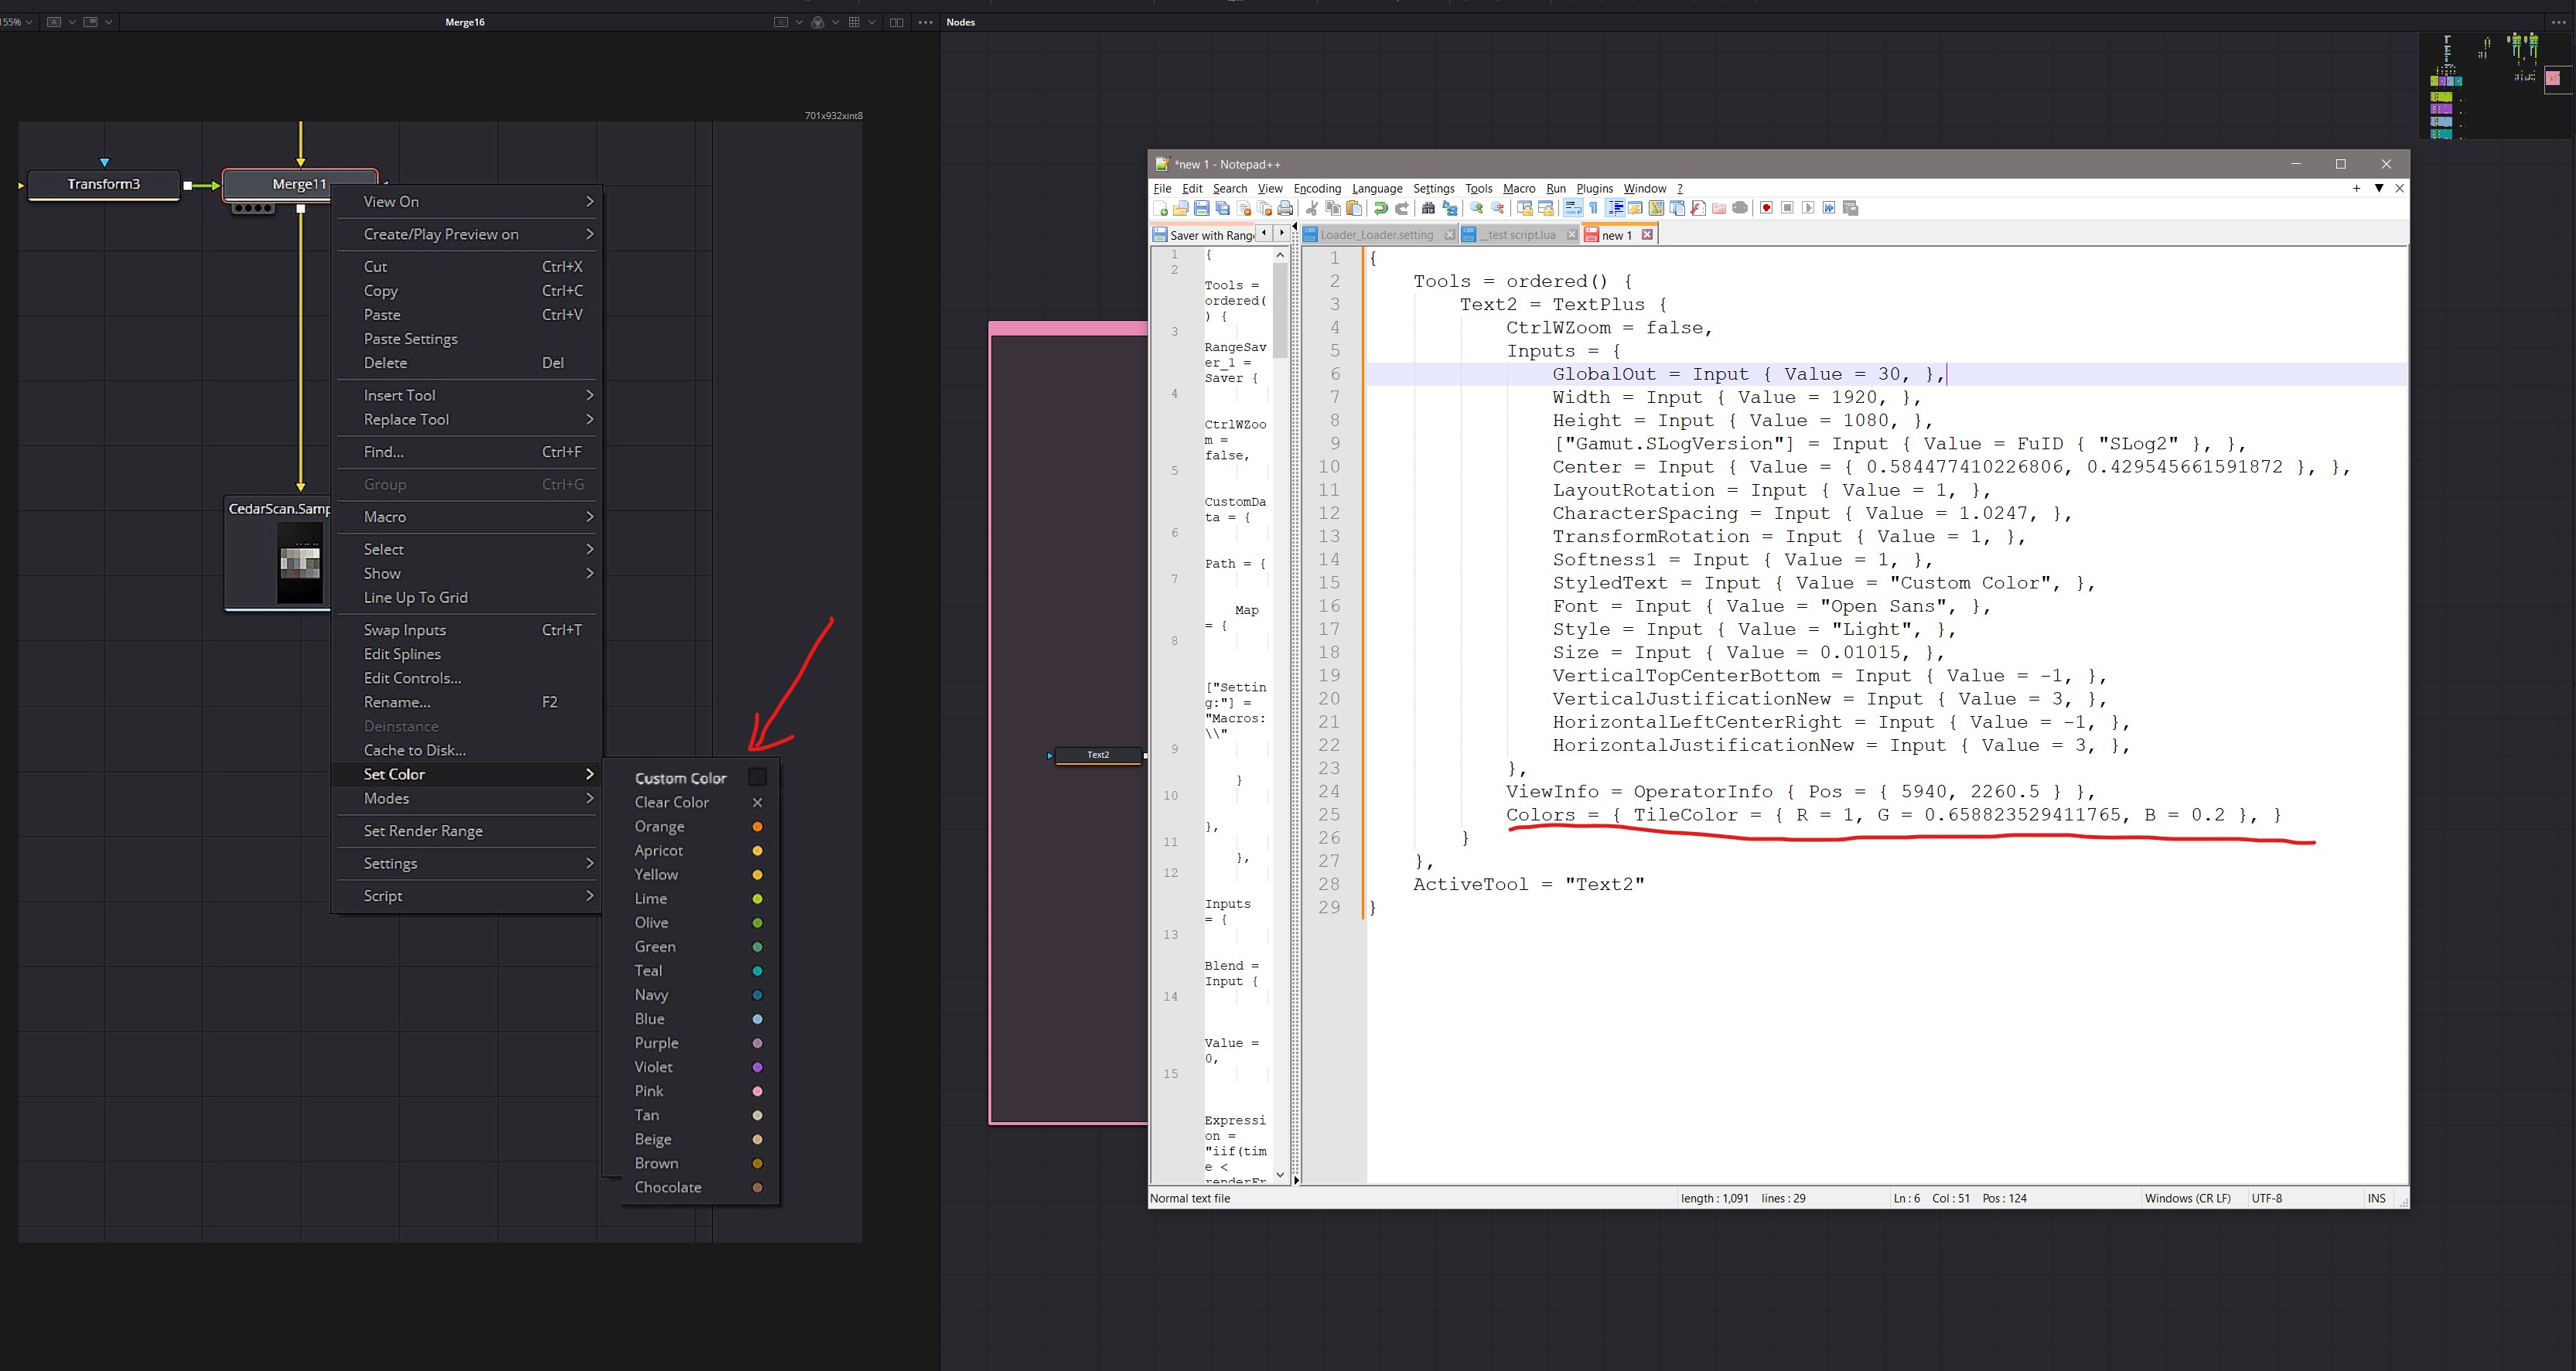Click the Stop Recording macro icon
Screen dimensions: 2576x1371
pos(1787,208)
